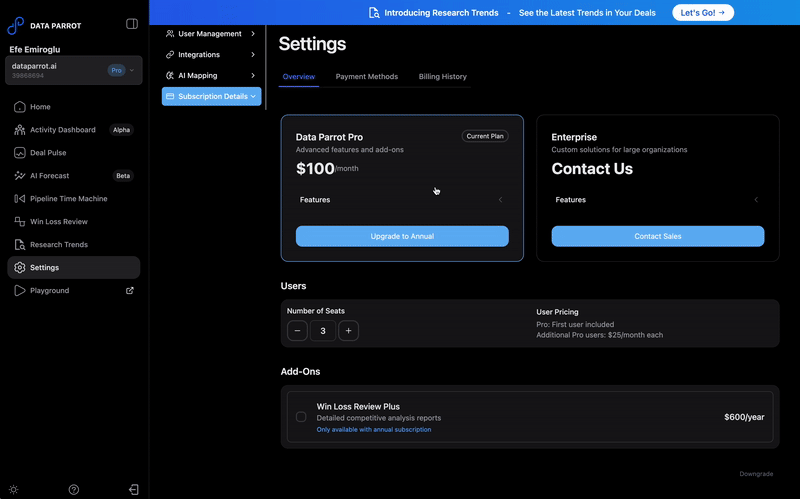Click the Additional Pro users pricing text
The image size is (800, 499).
coord(599,335)
